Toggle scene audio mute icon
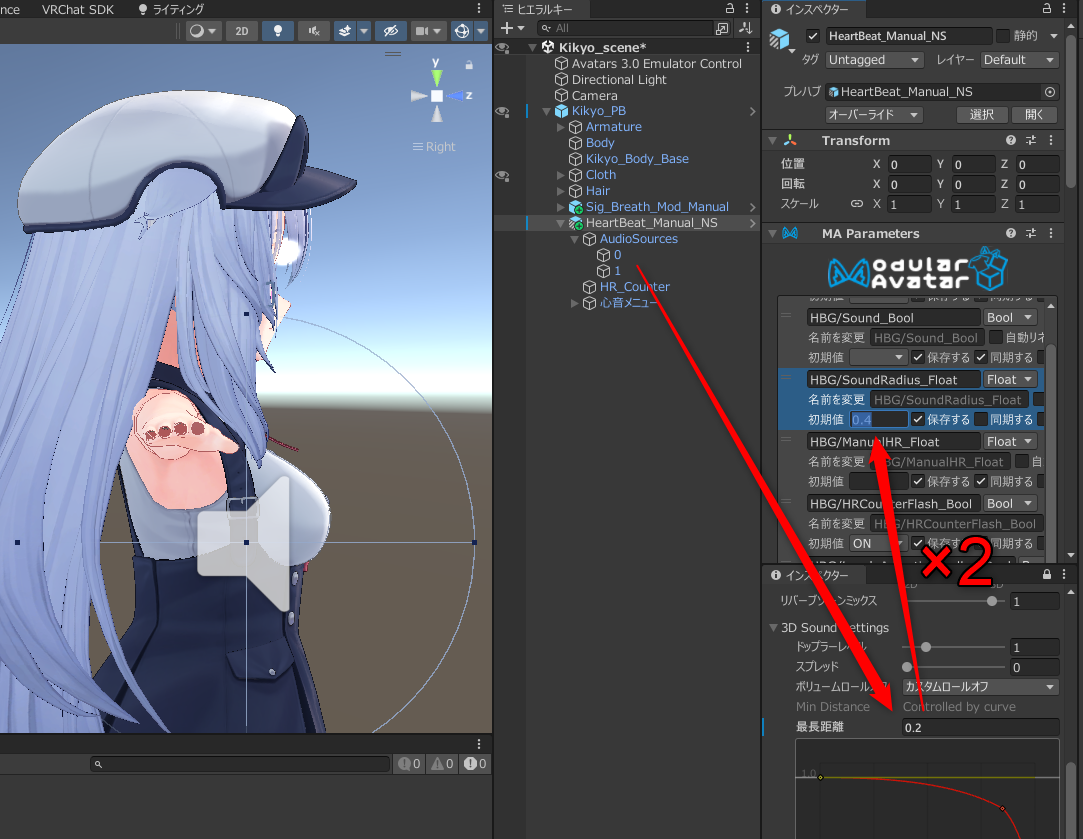Screen dimensions: 1083x839 coord(314,31)
